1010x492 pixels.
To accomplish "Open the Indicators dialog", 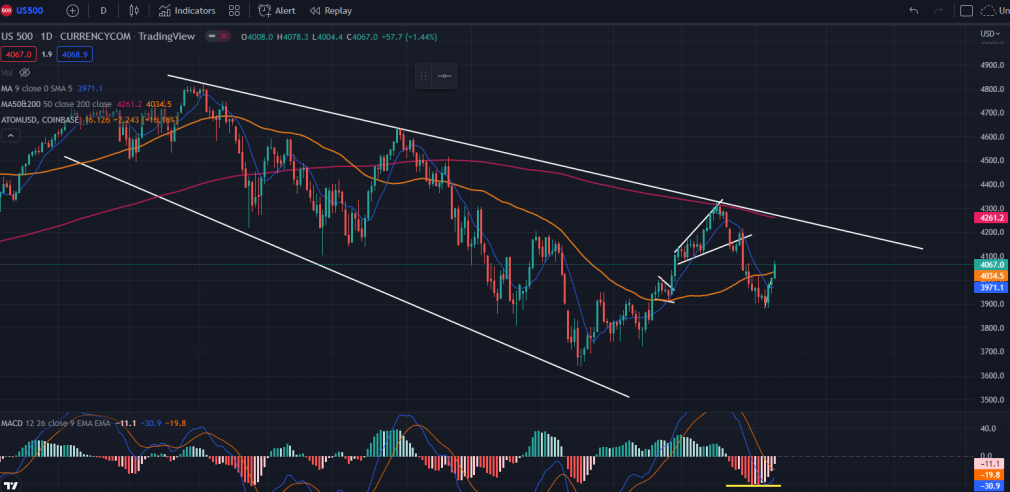I will click(x=187, y=10).
